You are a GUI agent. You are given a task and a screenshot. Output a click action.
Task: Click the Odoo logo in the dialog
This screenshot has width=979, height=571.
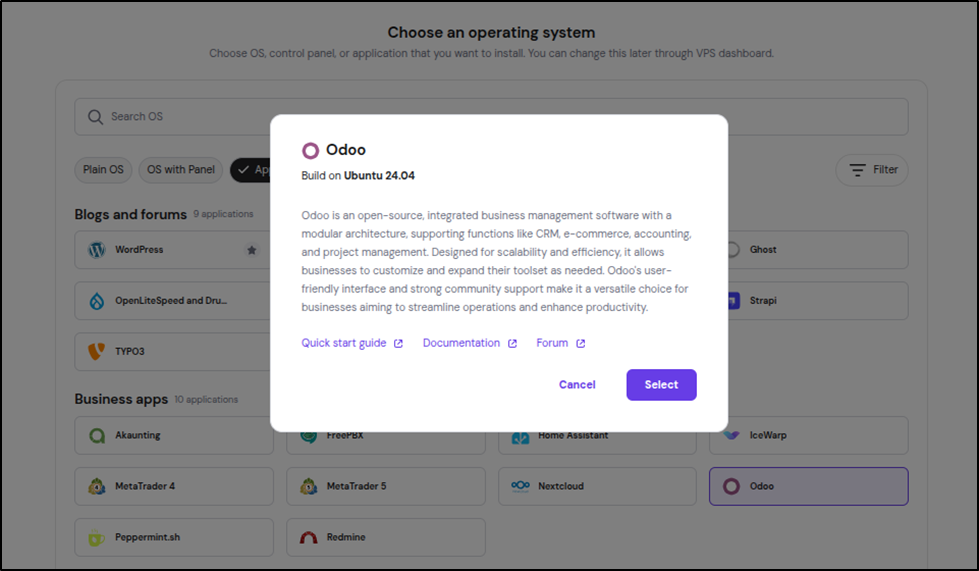[310, 151]
